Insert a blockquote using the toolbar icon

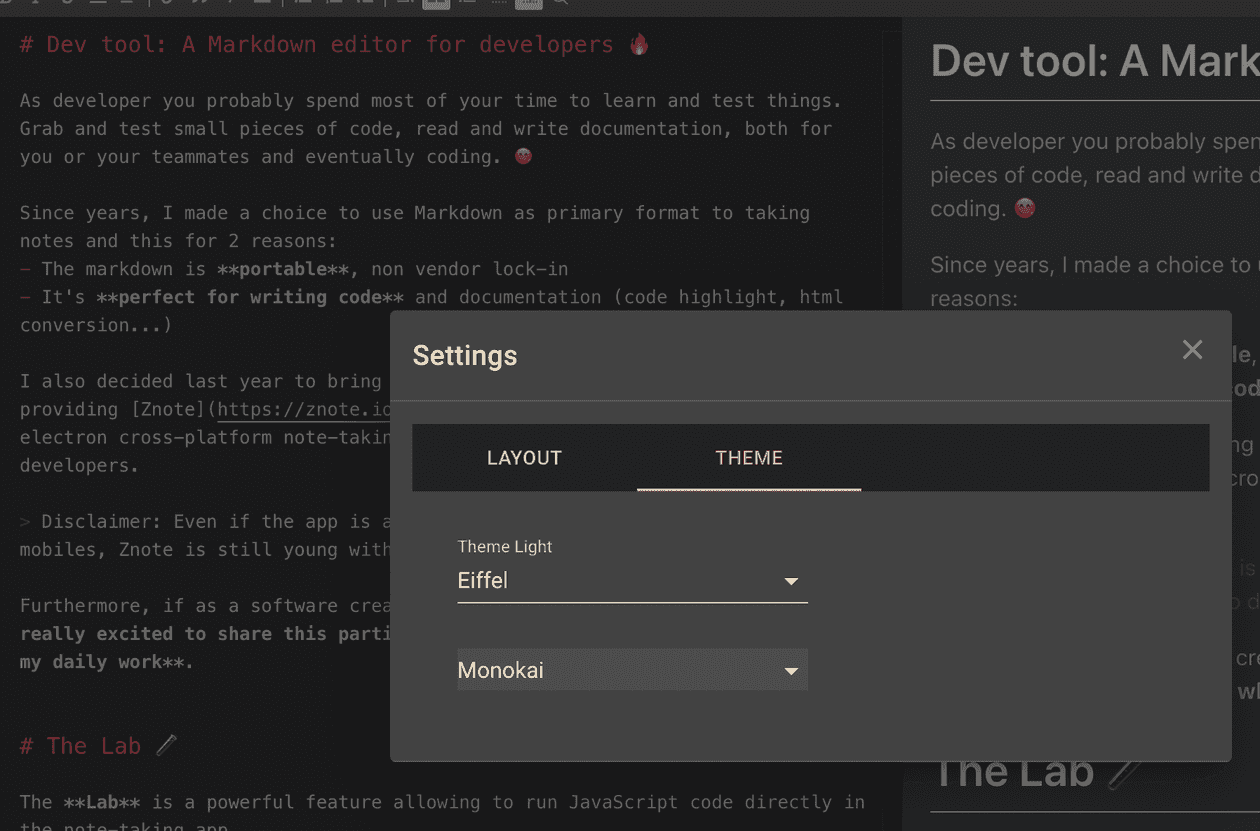point(200,4)
